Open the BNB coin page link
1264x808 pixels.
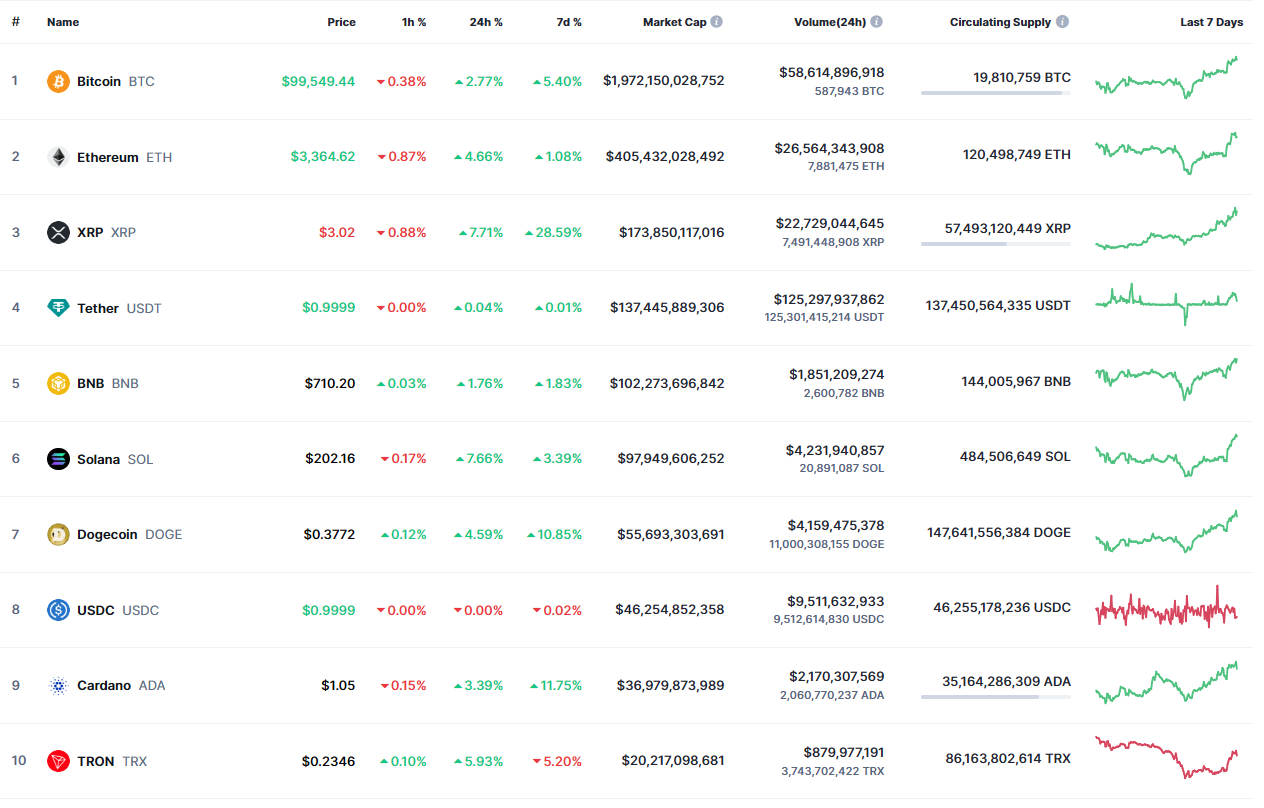pyautogui.click(x=93, y=383)
